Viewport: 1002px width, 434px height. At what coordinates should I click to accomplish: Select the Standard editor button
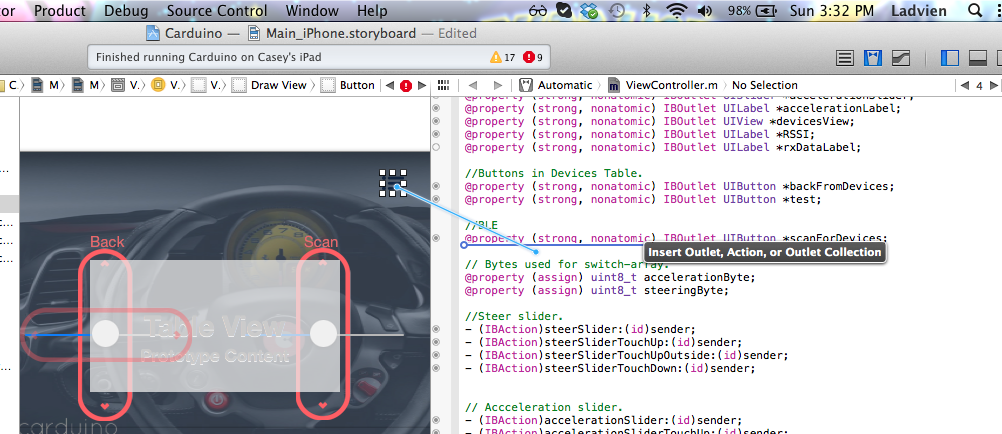845,58
